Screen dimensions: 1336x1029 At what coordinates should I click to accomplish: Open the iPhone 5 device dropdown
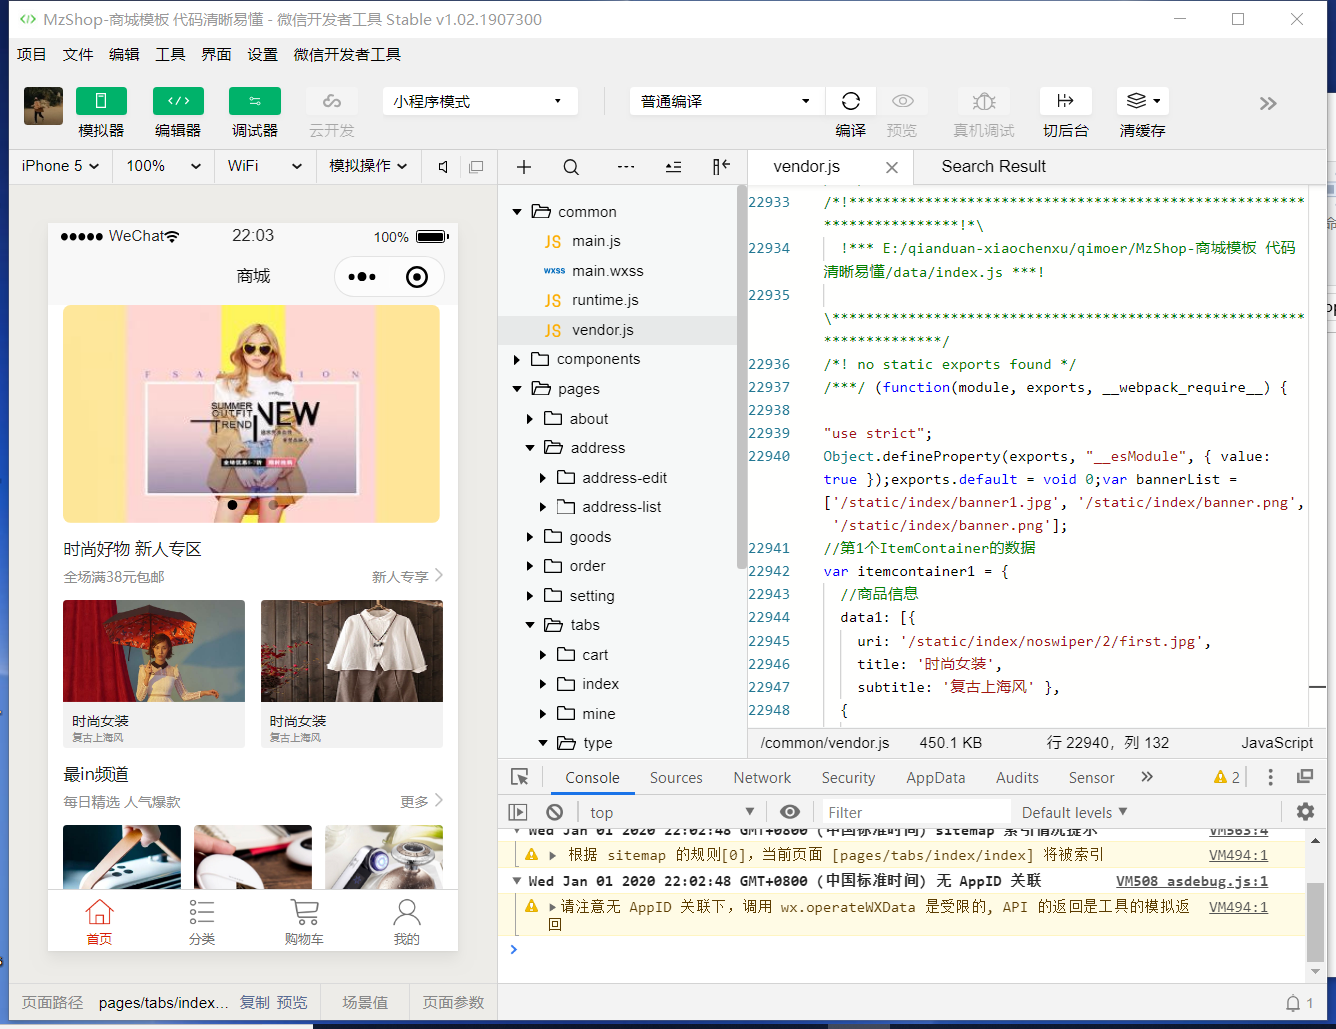pos(60,166)
